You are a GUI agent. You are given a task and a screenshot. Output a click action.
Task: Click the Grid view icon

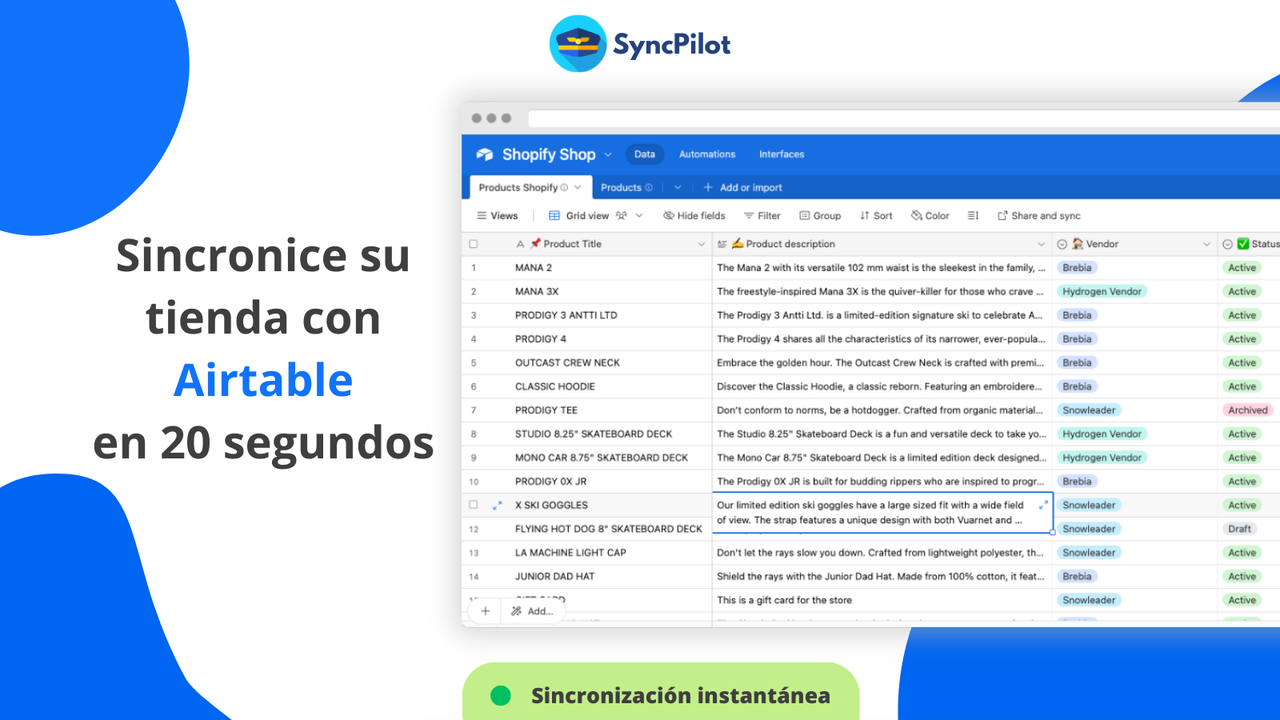point(554,216)
